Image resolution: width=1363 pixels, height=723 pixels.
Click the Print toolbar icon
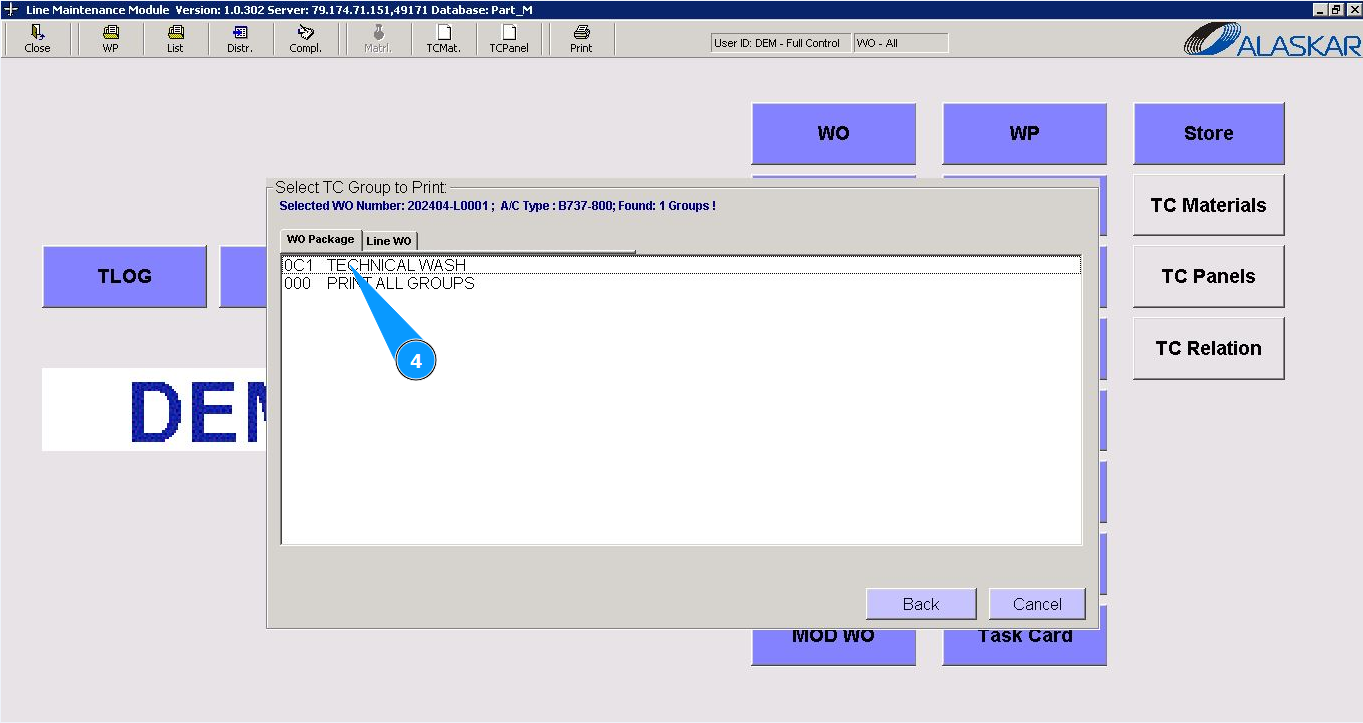581,39
